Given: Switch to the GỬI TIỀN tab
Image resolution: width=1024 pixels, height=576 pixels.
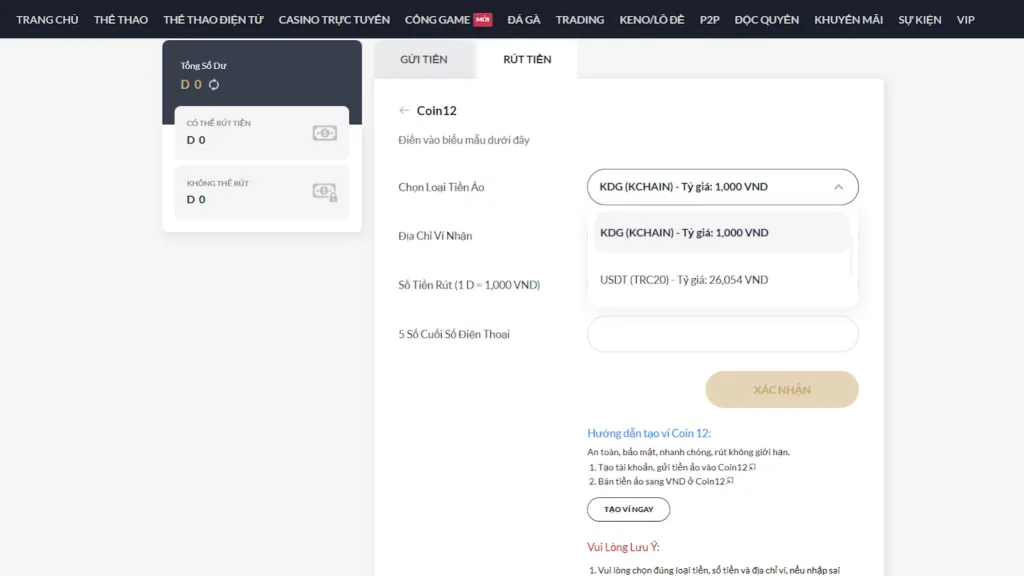Looking at the screenshot, I should point(424,60).
